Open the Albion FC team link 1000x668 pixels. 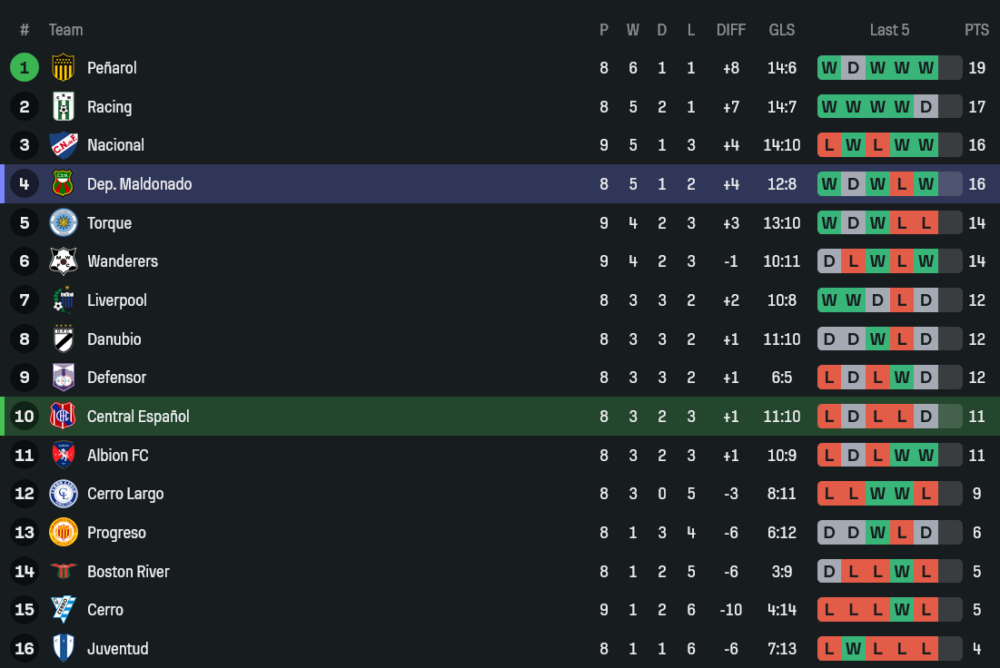[118, 455]
